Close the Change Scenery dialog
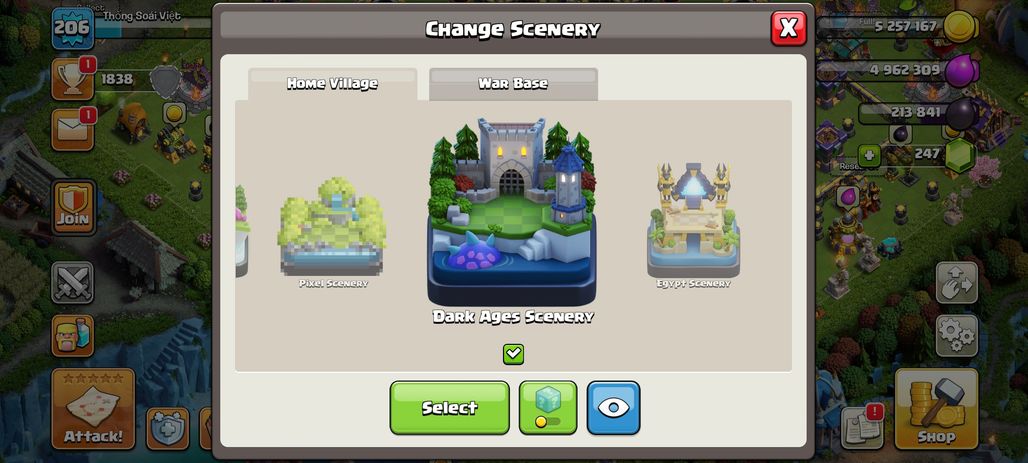Image resolution: width=1028 pixels, height=463 pixels. pyautogui.click(x=789, y=28)
